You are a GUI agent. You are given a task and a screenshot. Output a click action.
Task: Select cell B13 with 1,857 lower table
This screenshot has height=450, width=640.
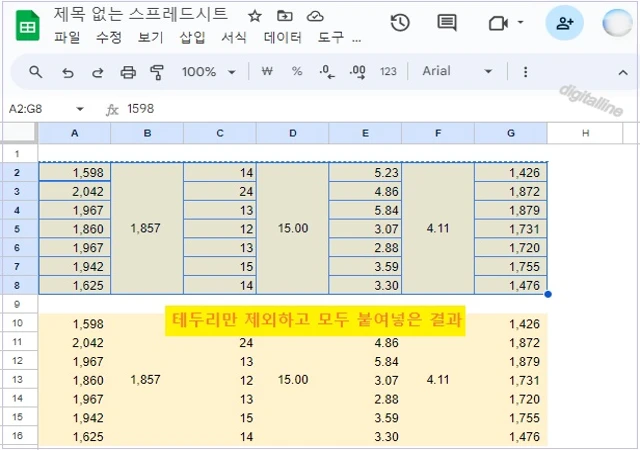[x=147, y=380]
